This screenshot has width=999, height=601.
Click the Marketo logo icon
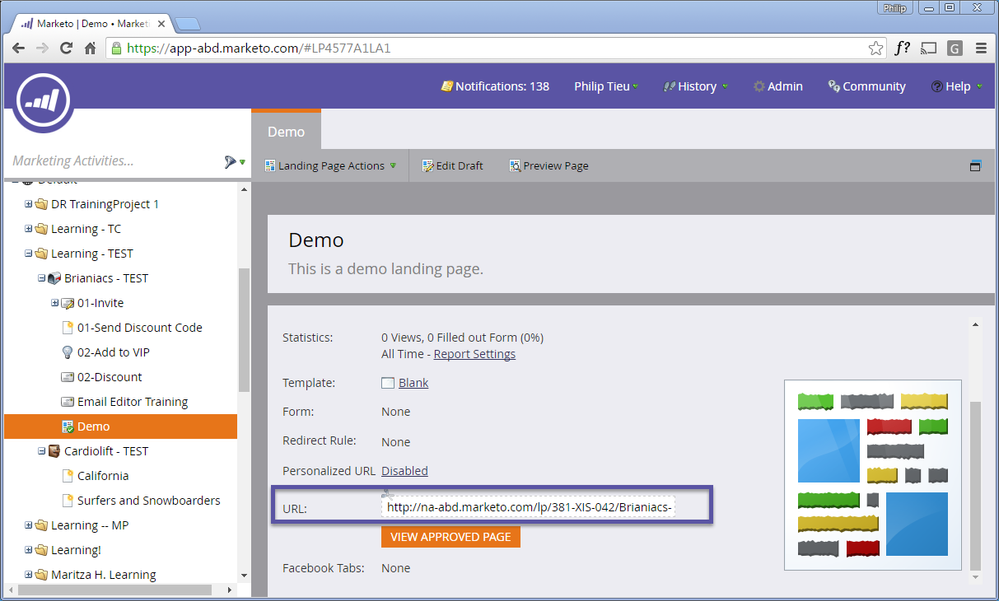tap(43, 102)
